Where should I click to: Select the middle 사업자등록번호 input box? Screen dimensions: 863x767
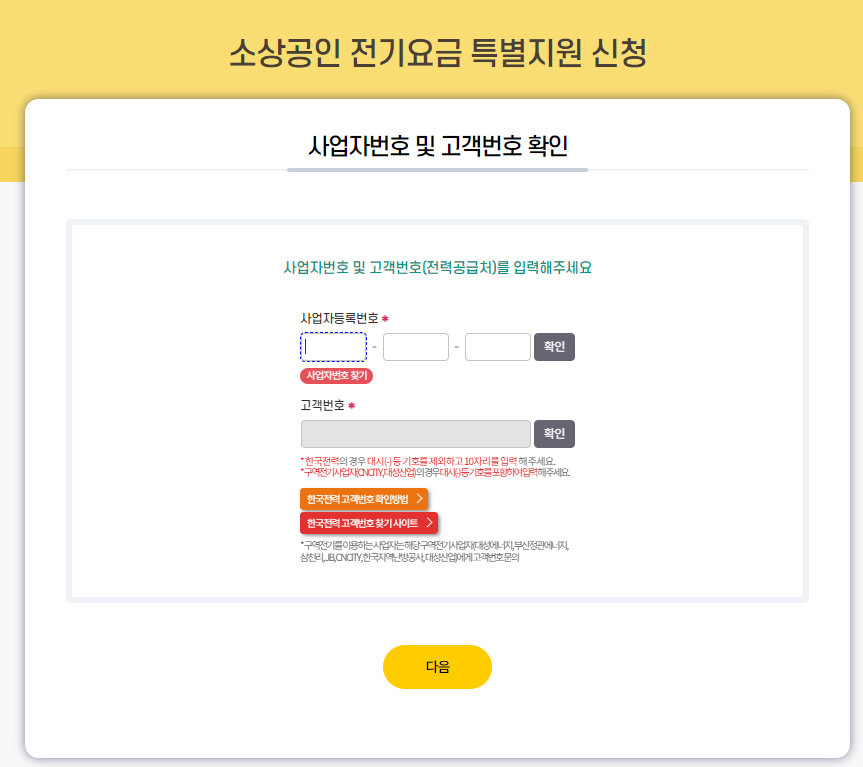(416, 347)
